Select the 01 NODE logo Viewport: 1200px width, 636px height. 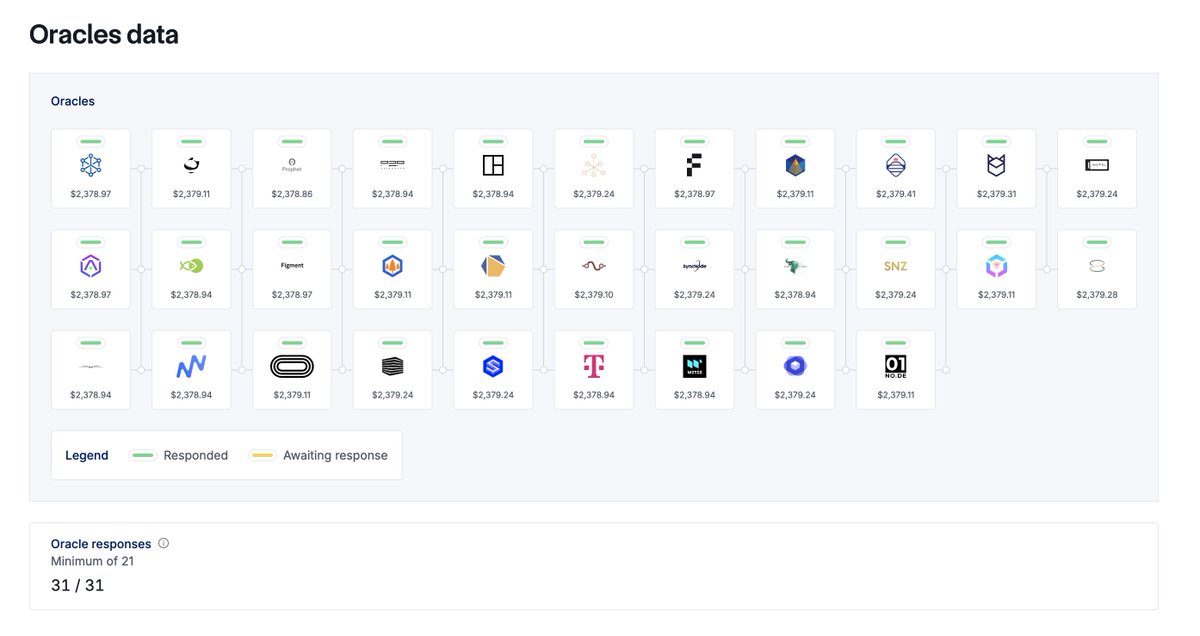pyautogui.click(x=895, y=367)
